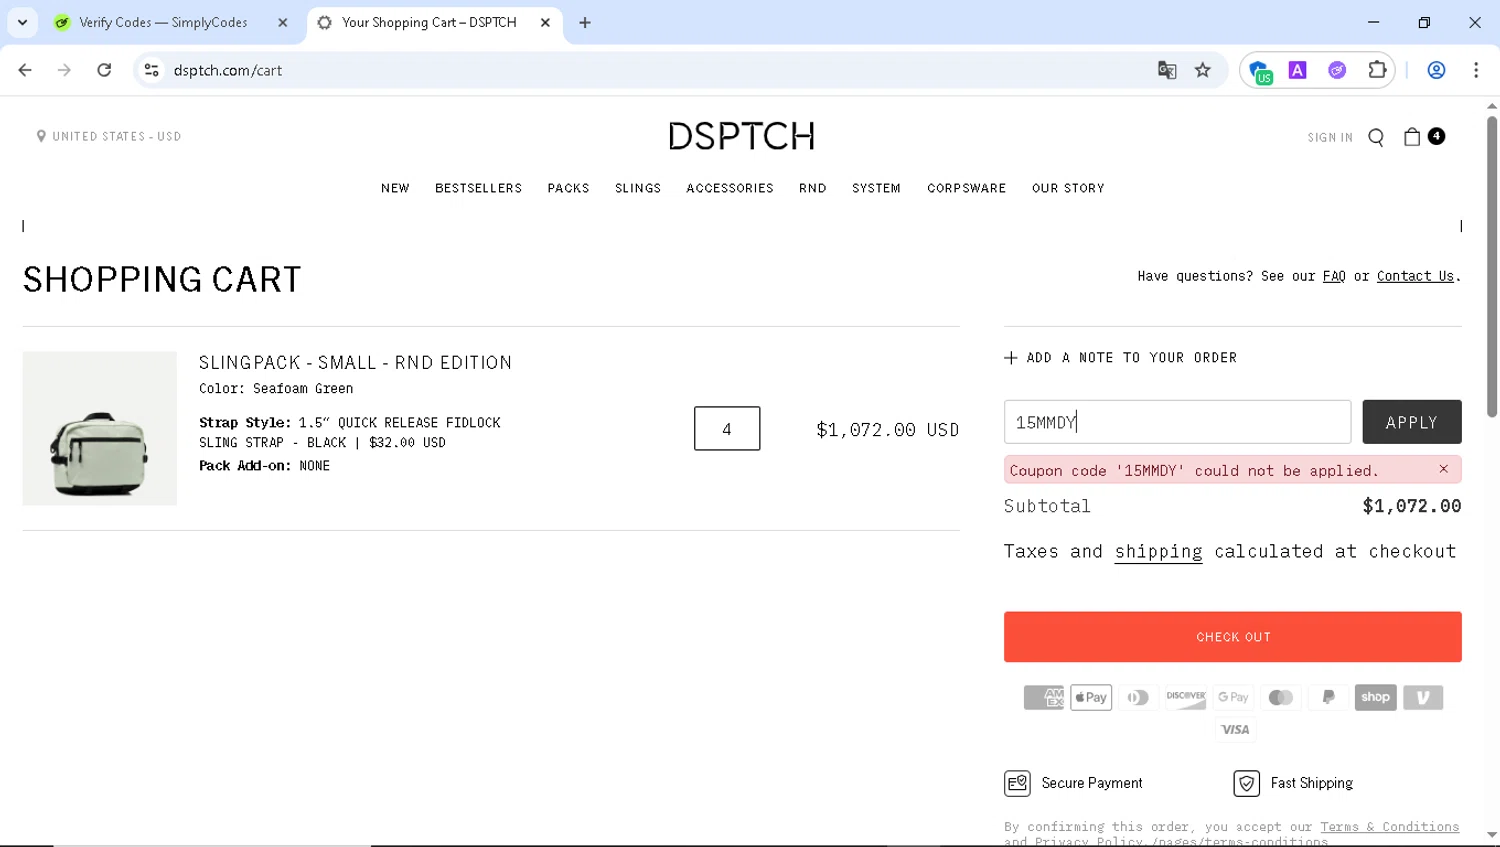Open the shield extension with US badge
1500x847 pixels.
1260,71
